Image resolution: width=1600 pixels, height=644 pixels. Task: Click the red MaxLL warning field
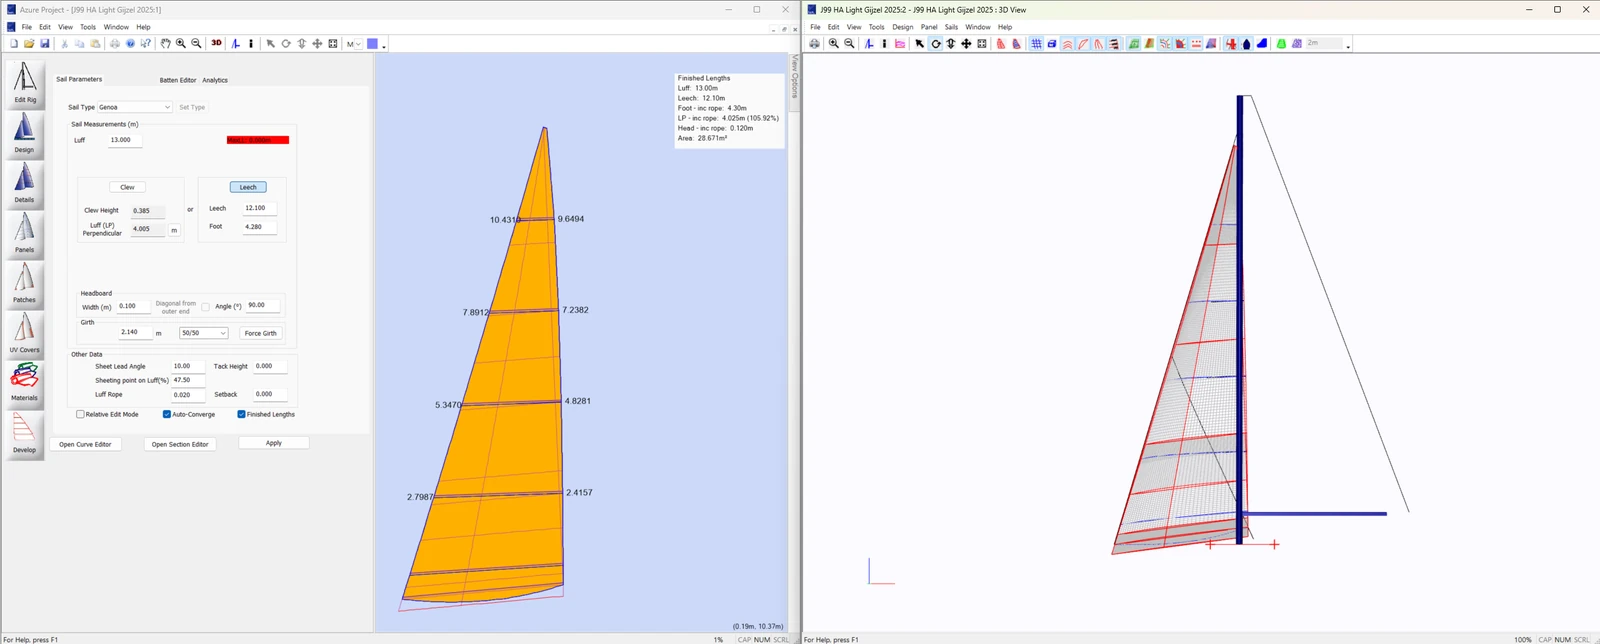click(258, 140)
